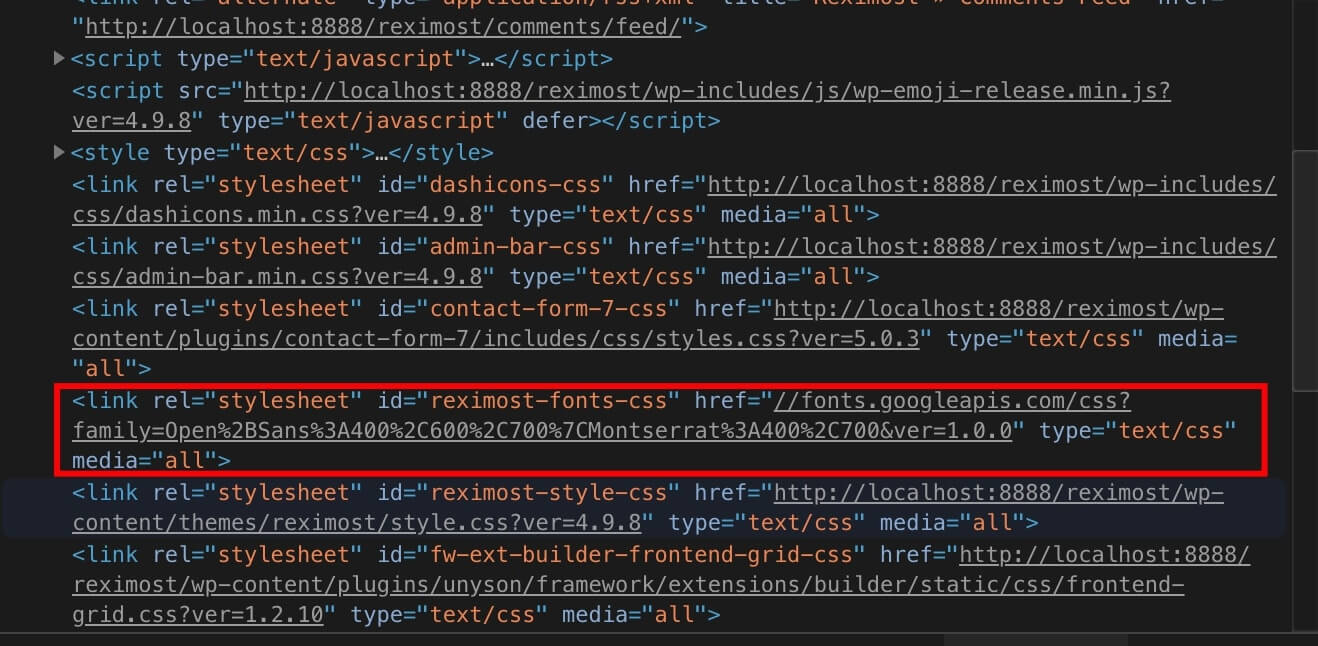Open the fonts.googleapis.com href link
The height and width of the screenshot is (646, 1318).
coord(600,416)
